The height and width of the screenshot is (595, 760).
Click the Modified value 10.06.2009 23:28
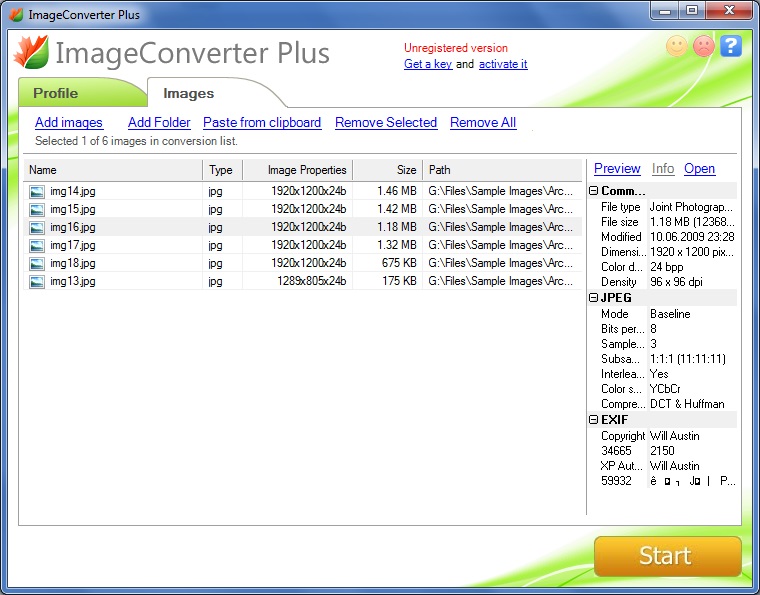click(x=692, y=237)
